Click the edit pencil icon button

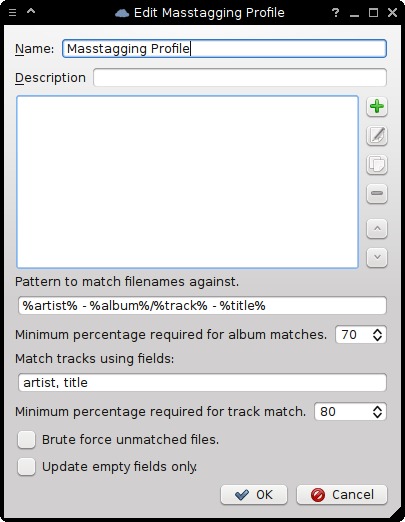coord(377,136)
